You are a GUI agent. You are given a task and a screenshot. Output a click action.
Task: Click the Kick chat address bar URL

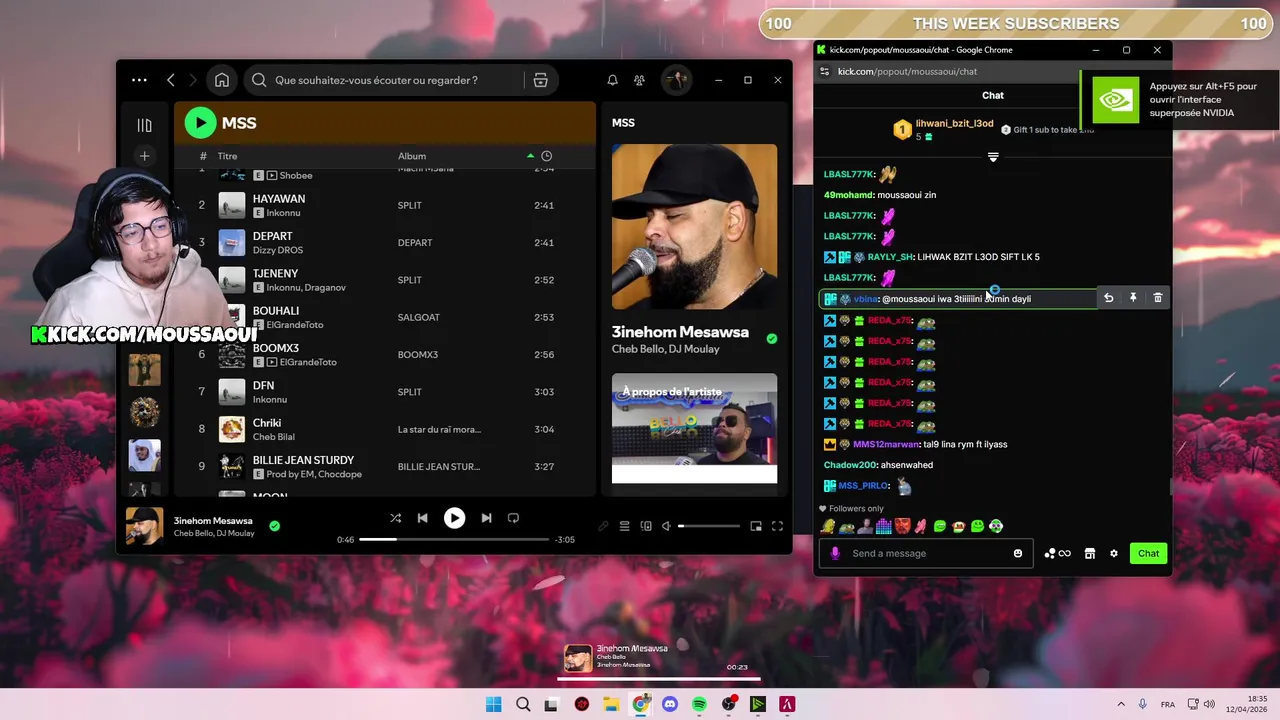907,71
